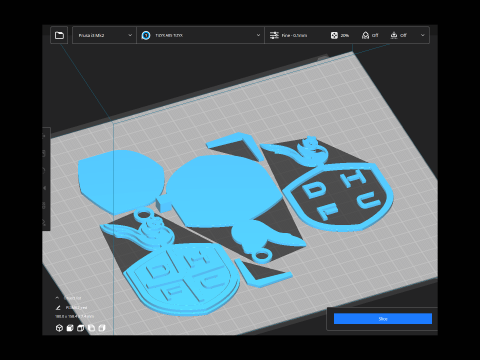The height and width of the screenshot is (360, 480).
Task: Click the support structure icon
Action: click(365, 35)
